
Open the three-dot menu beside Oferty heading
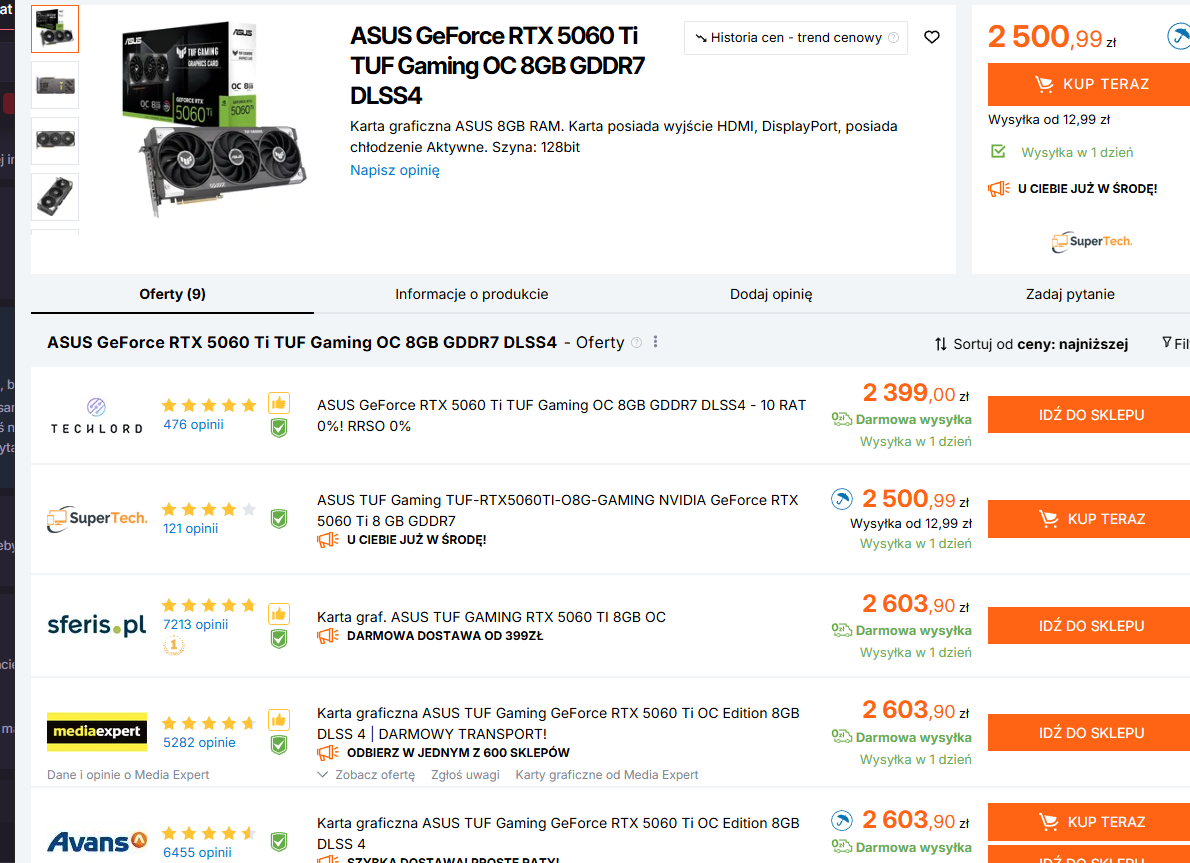[656, 342]
